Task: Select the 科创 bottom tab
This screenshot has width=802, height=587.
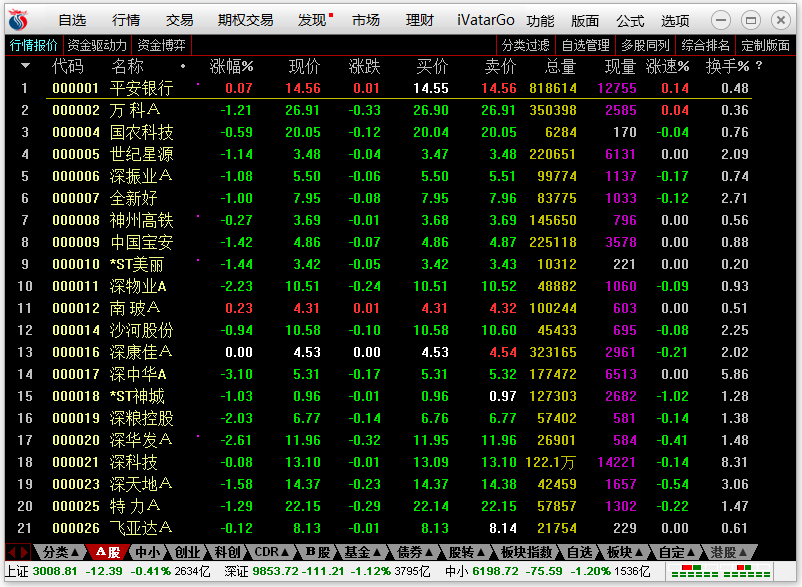Action: click(x=227, y=552)
